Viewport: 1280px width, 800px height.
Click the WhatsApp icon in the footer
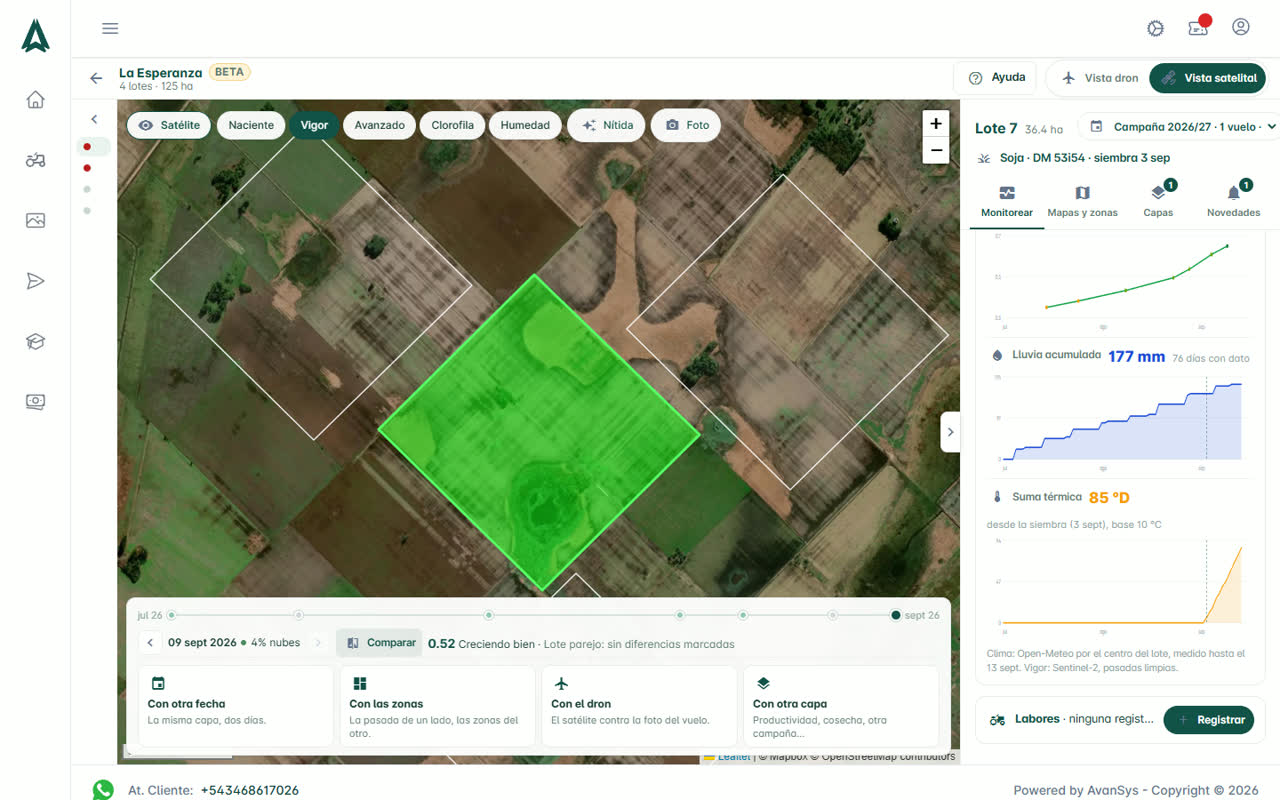(x=103, y=790)
